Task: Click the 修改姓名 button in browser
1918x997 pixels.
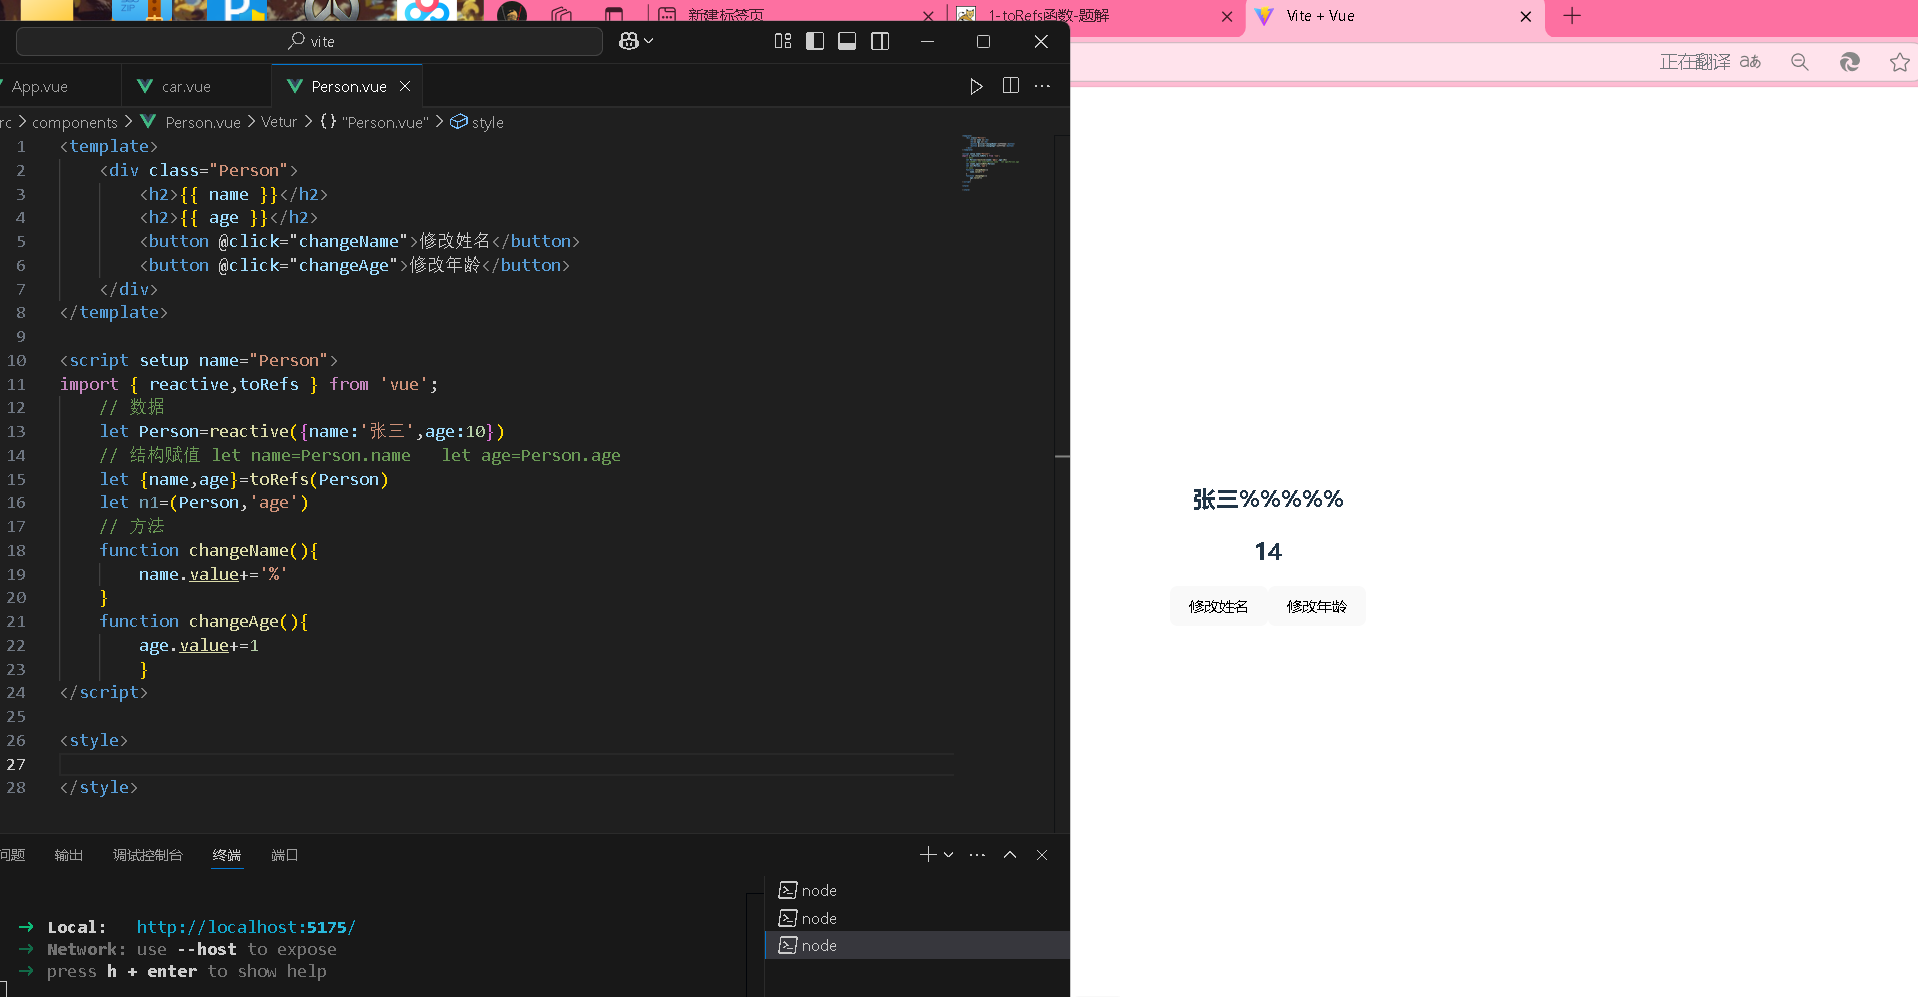Action: (1218, 606)
